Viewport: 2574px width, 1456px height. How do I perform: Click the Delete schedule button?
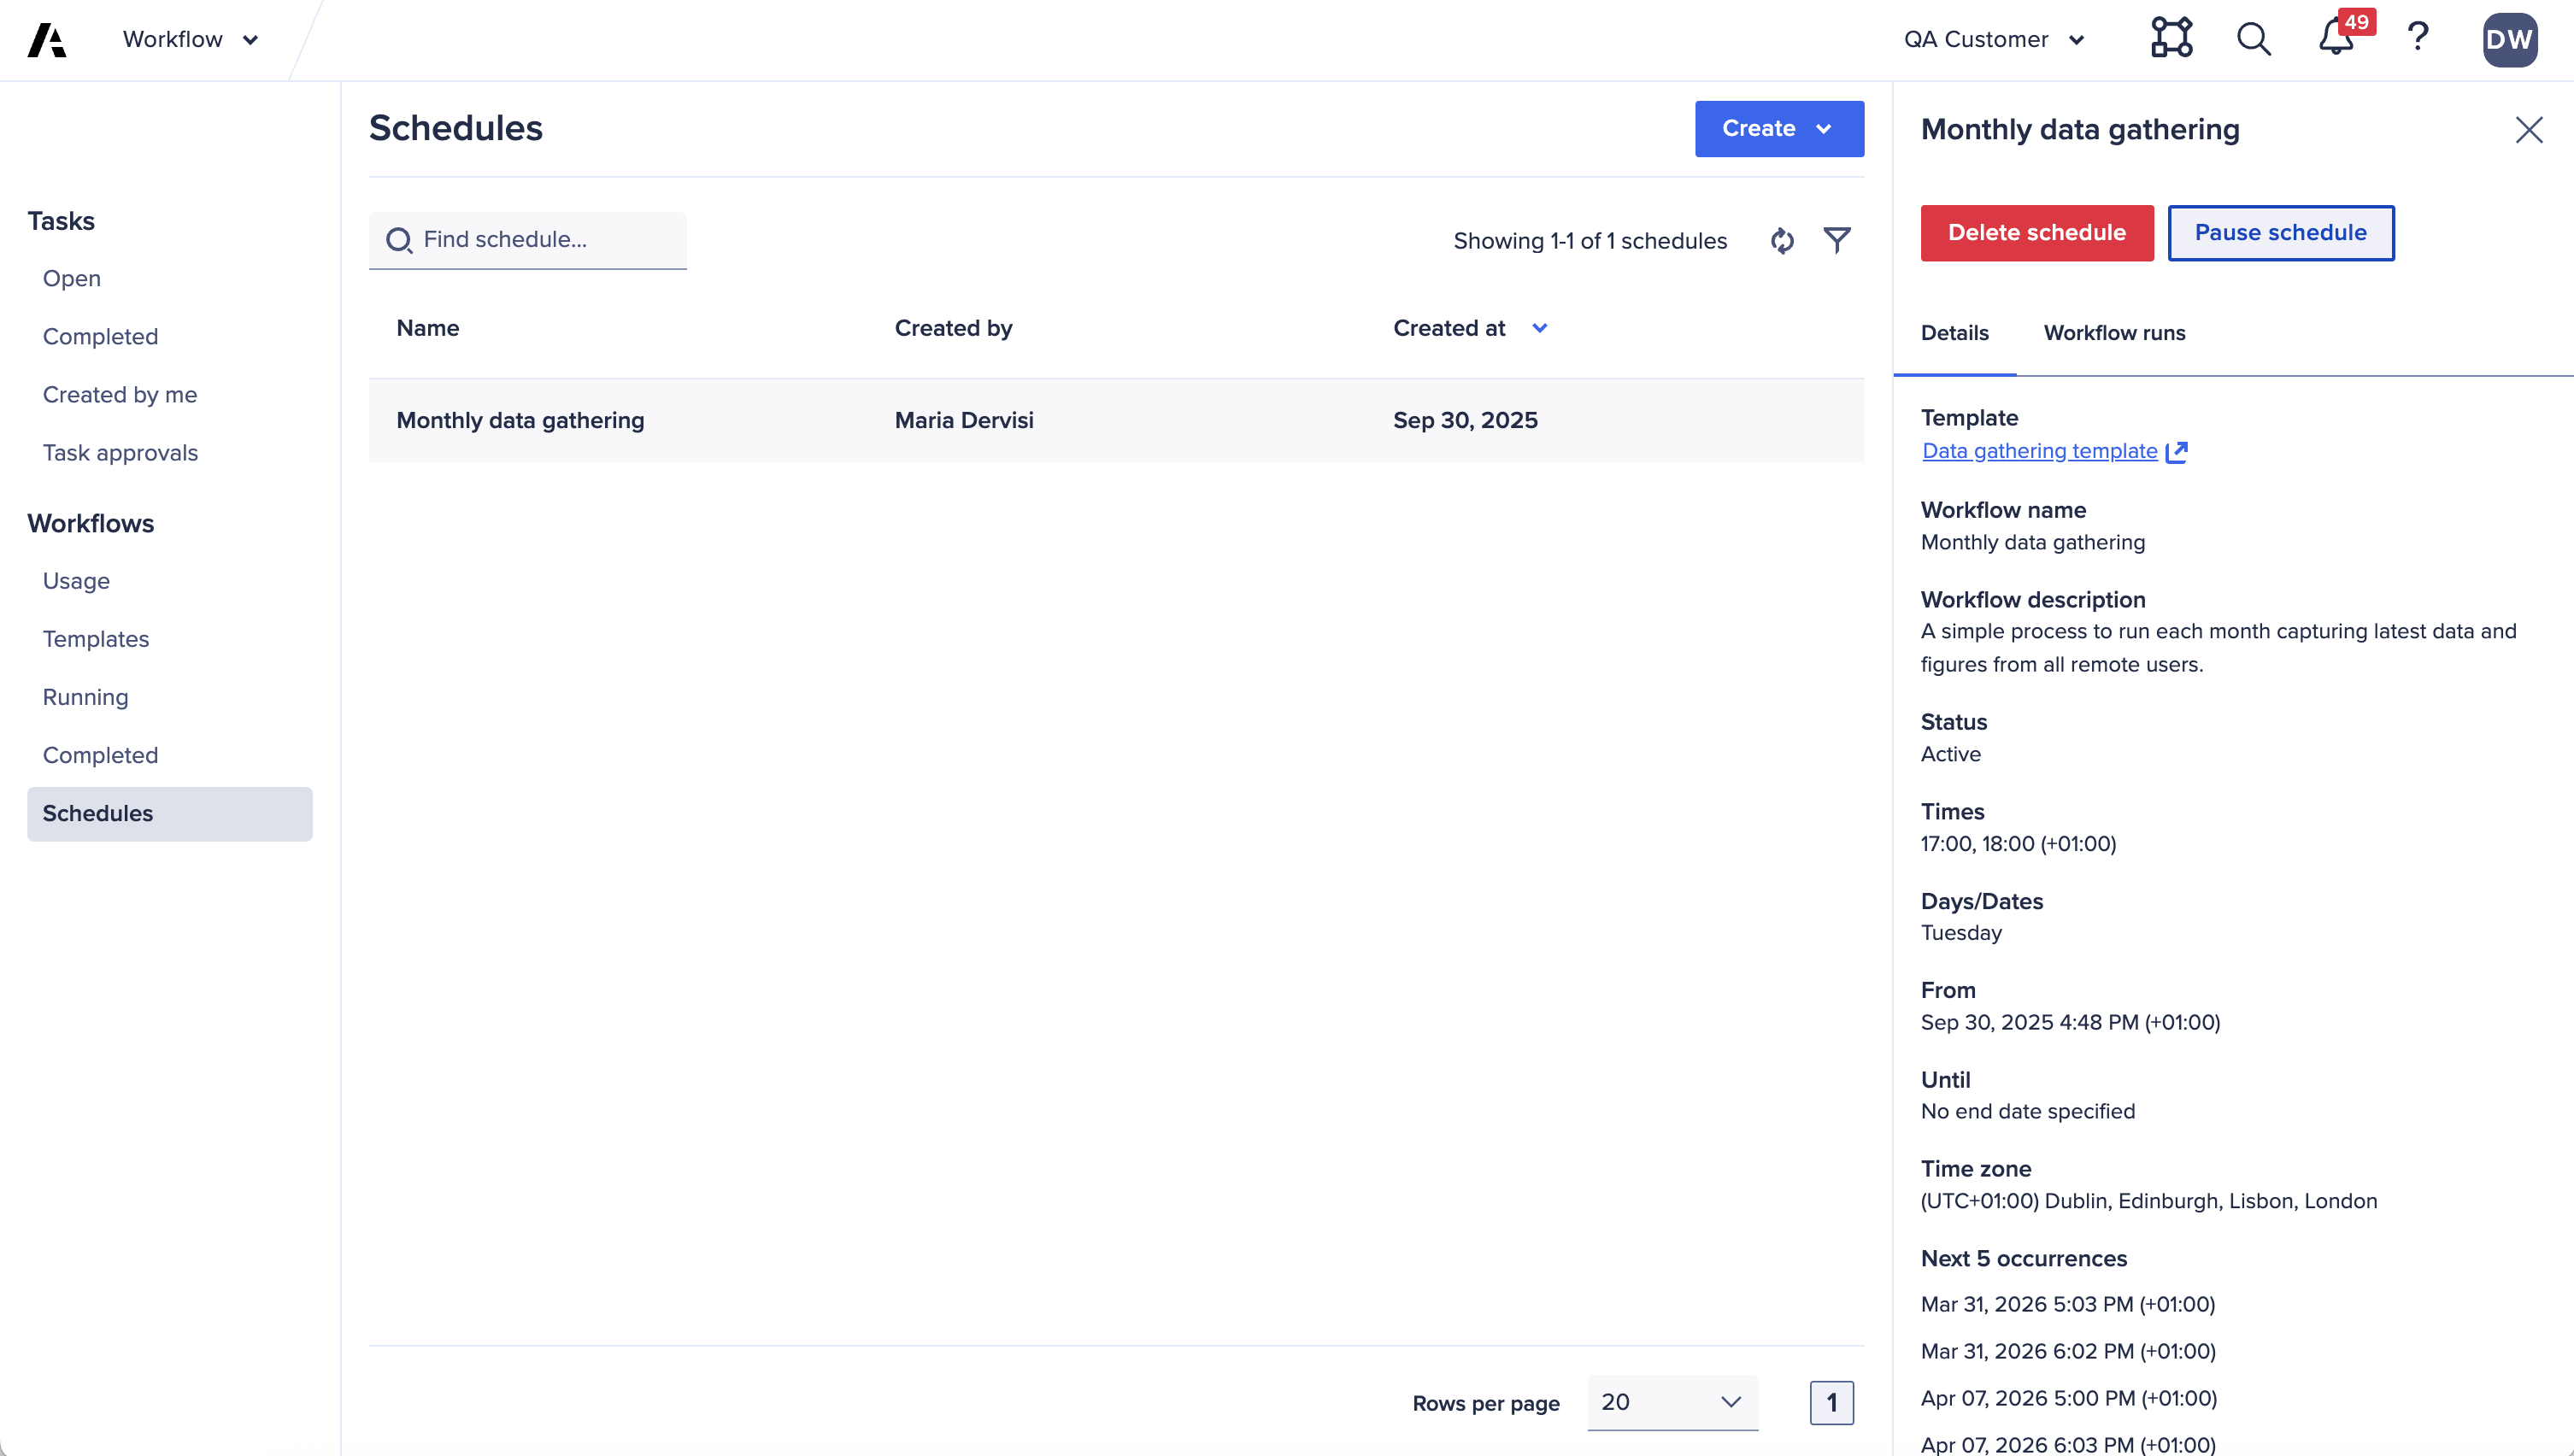tap(2036, 233)
